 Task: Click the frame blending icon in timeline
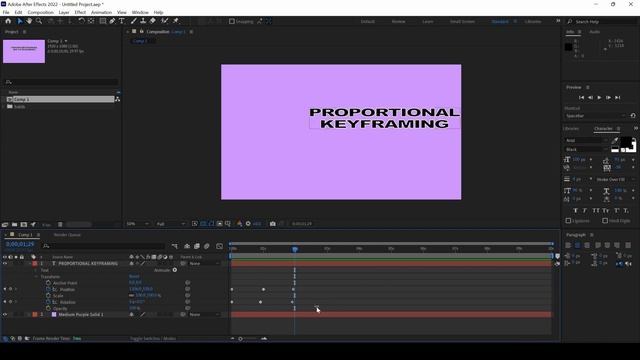(x=197, y=246)
